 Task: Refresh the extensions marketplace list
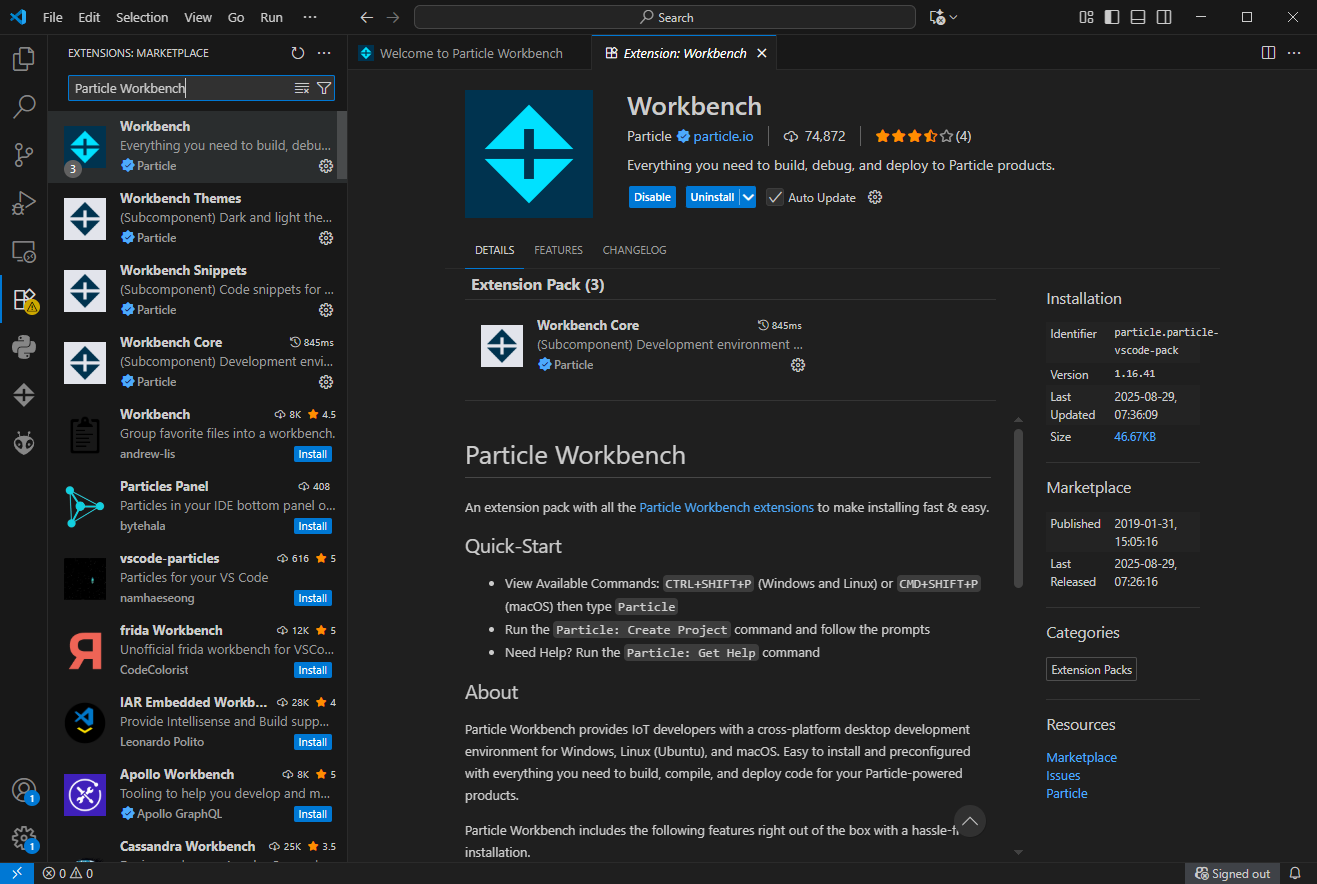[x=297, y=53]
